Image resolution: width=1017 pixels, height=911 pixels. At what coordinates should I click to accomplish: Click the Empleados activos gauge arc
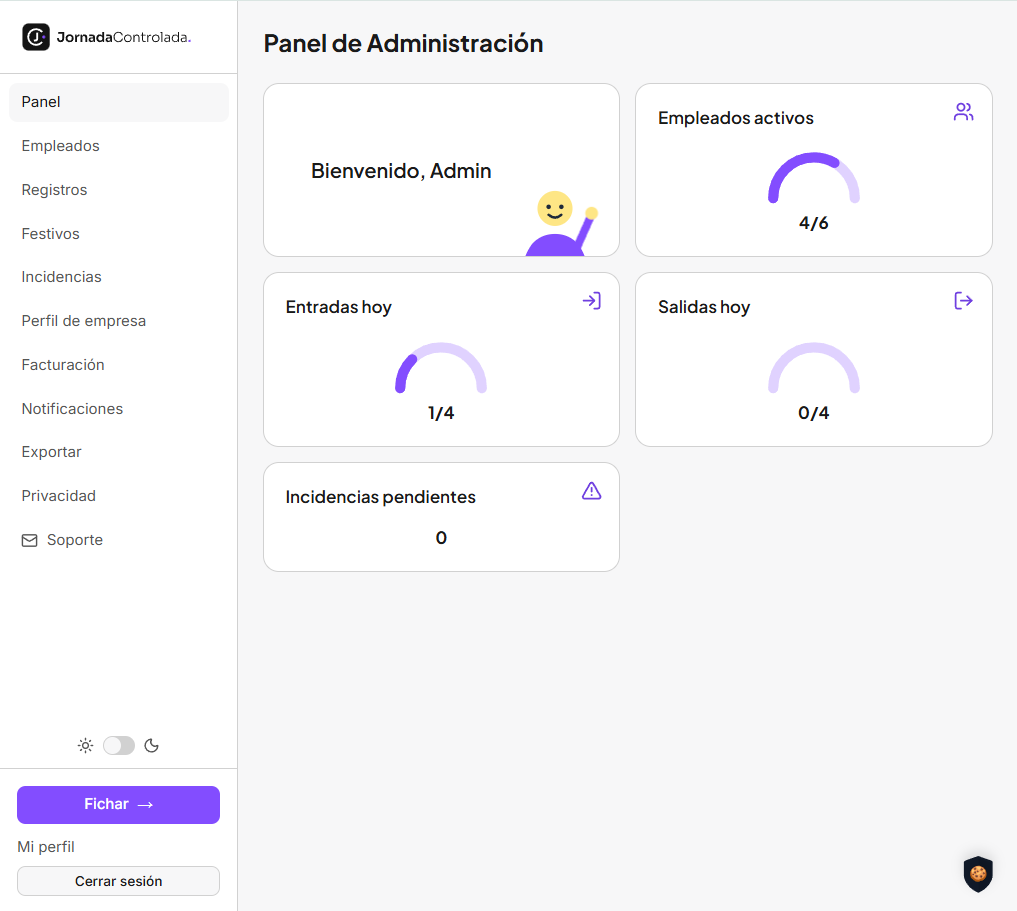point(813,177)
